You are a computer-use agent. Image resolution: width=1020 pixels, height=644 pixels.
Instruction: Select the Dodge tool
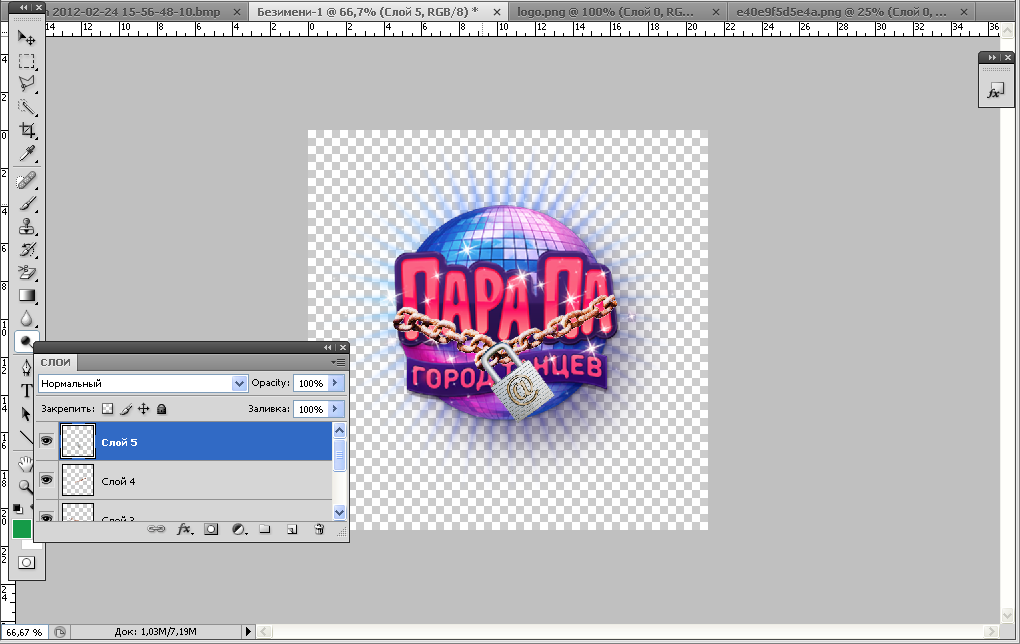pos(25,340)
